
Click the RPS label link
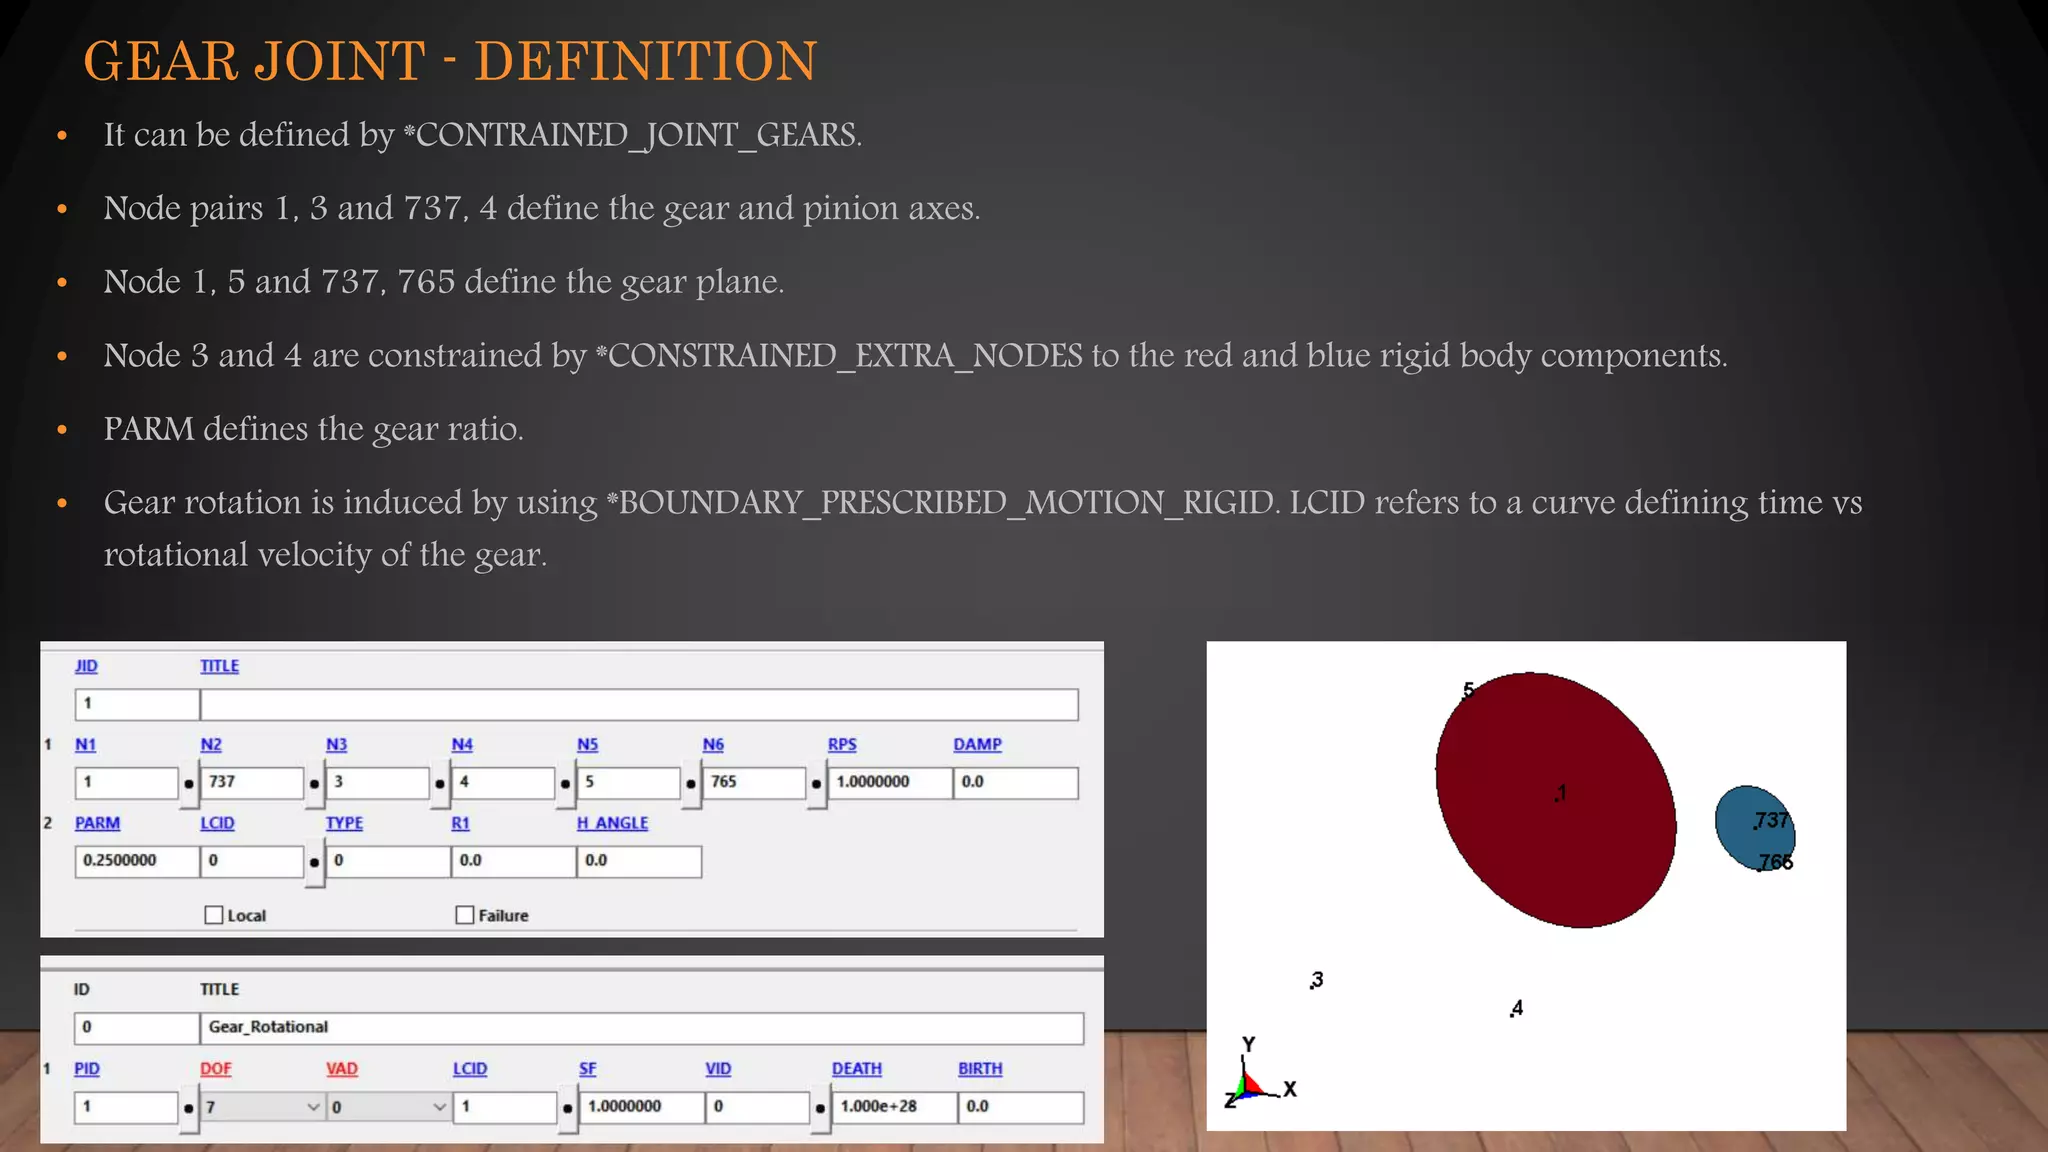(842, 744)
